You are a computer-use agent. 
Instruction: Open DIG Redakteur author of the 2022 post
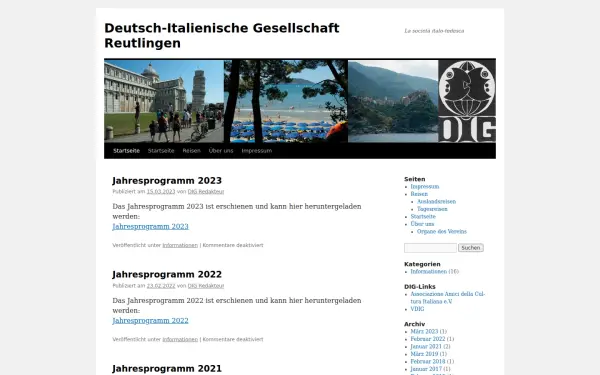[206, 286]
